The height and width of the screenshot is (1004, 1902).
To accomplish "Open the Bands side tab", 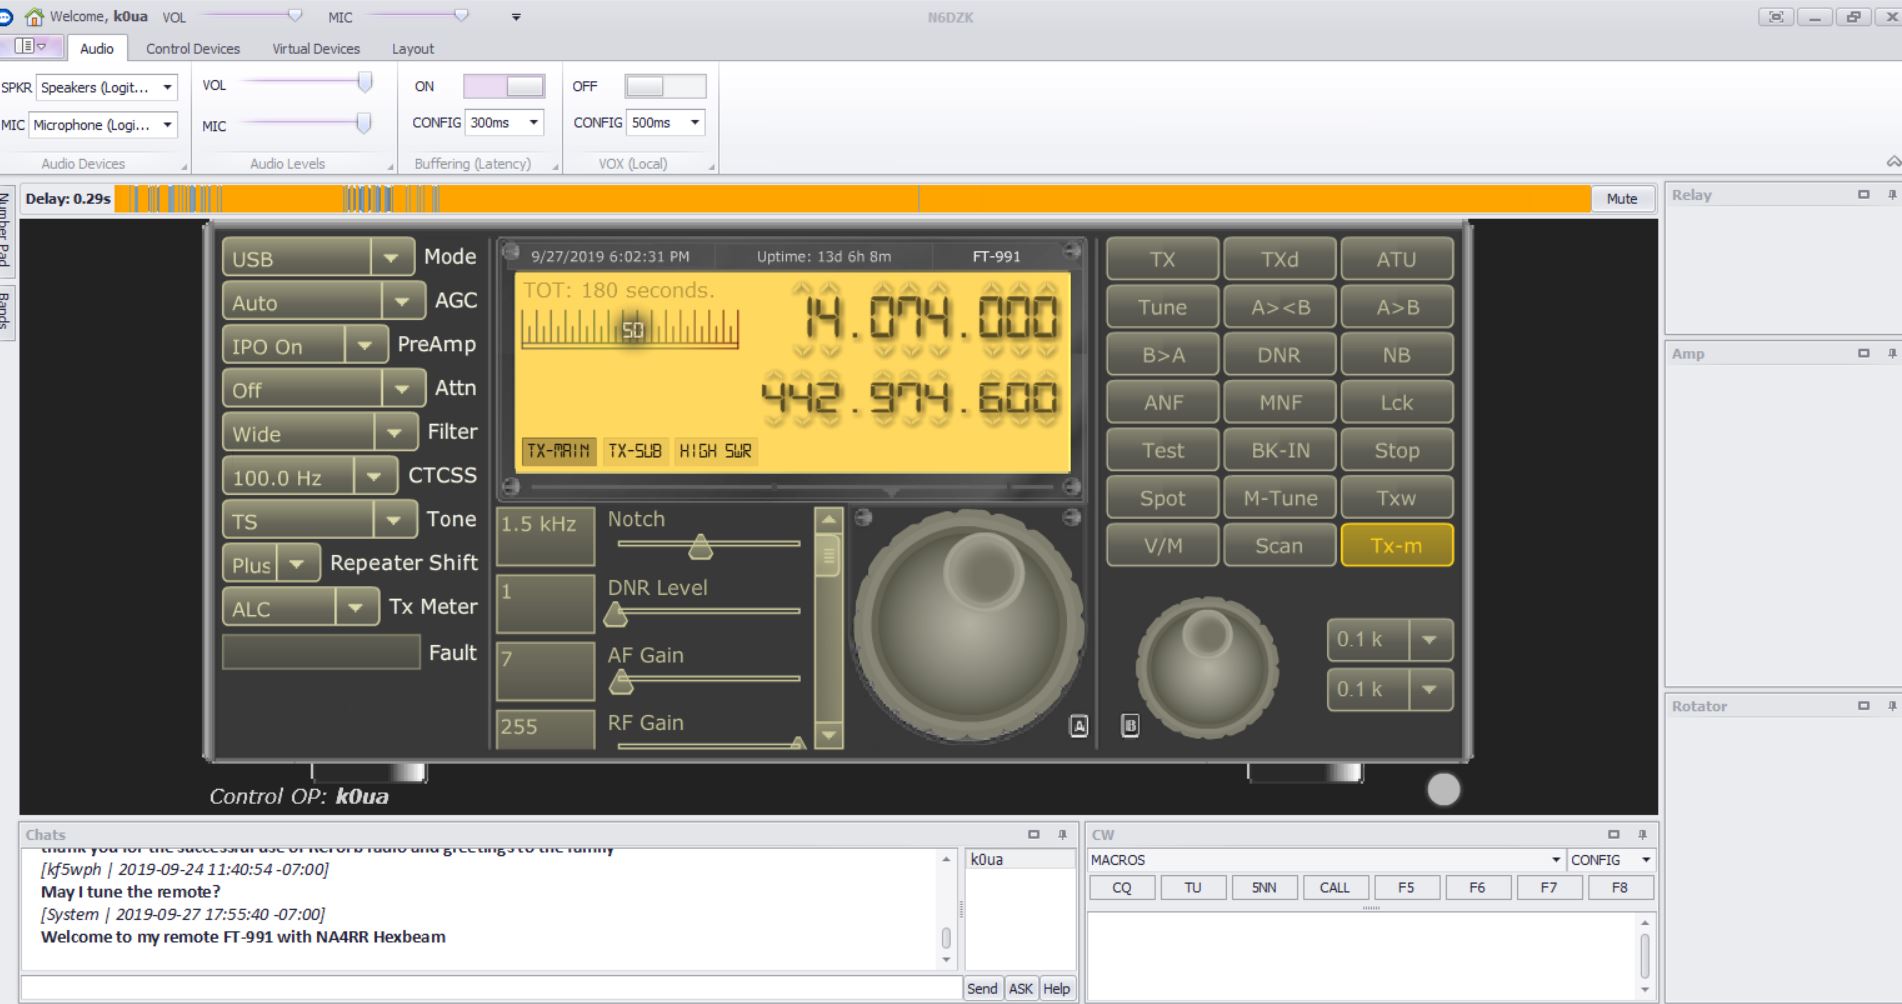I will [5, 310].
